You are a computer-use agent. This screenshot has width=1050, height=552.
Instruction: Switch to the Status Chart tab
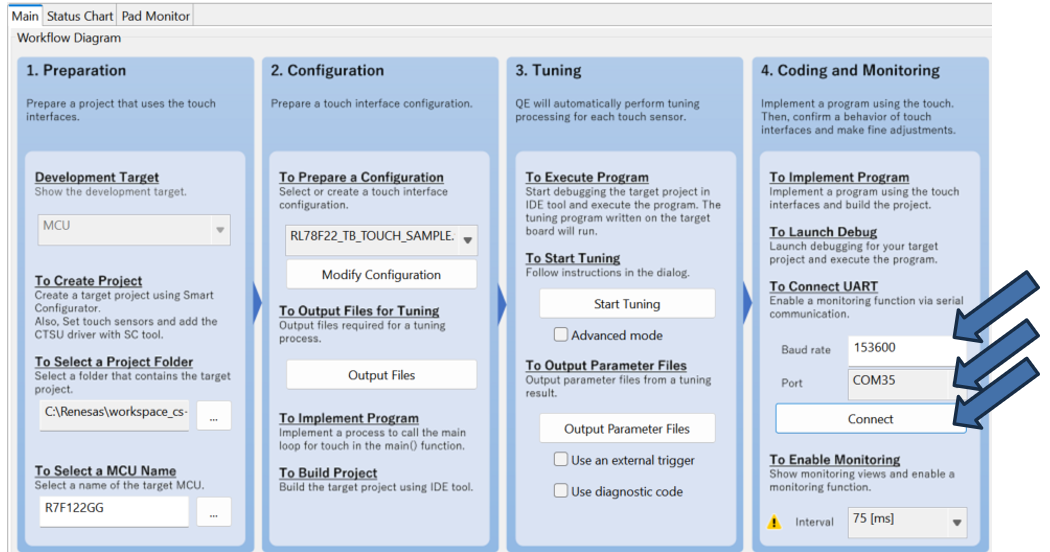(80, 16)
